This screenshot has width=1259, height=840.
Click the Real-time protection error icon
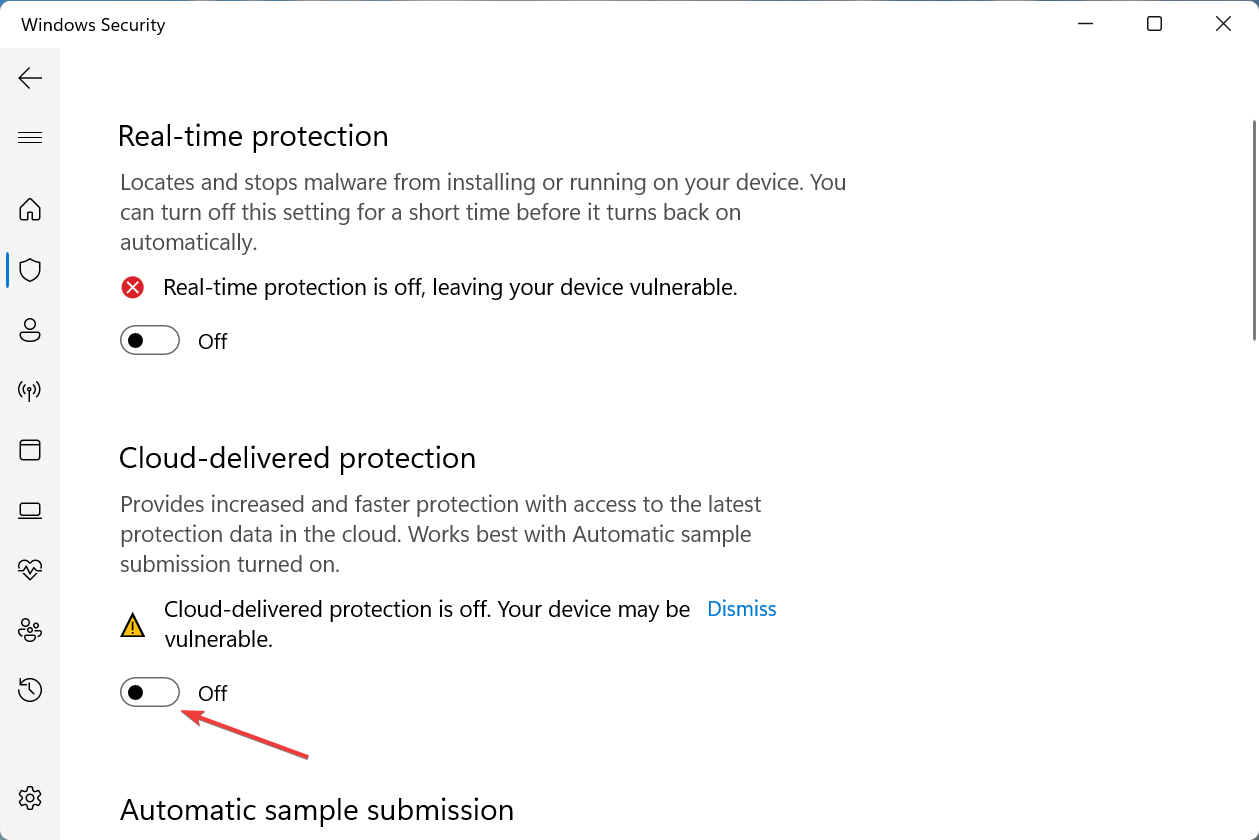click(x=132, y=287)
